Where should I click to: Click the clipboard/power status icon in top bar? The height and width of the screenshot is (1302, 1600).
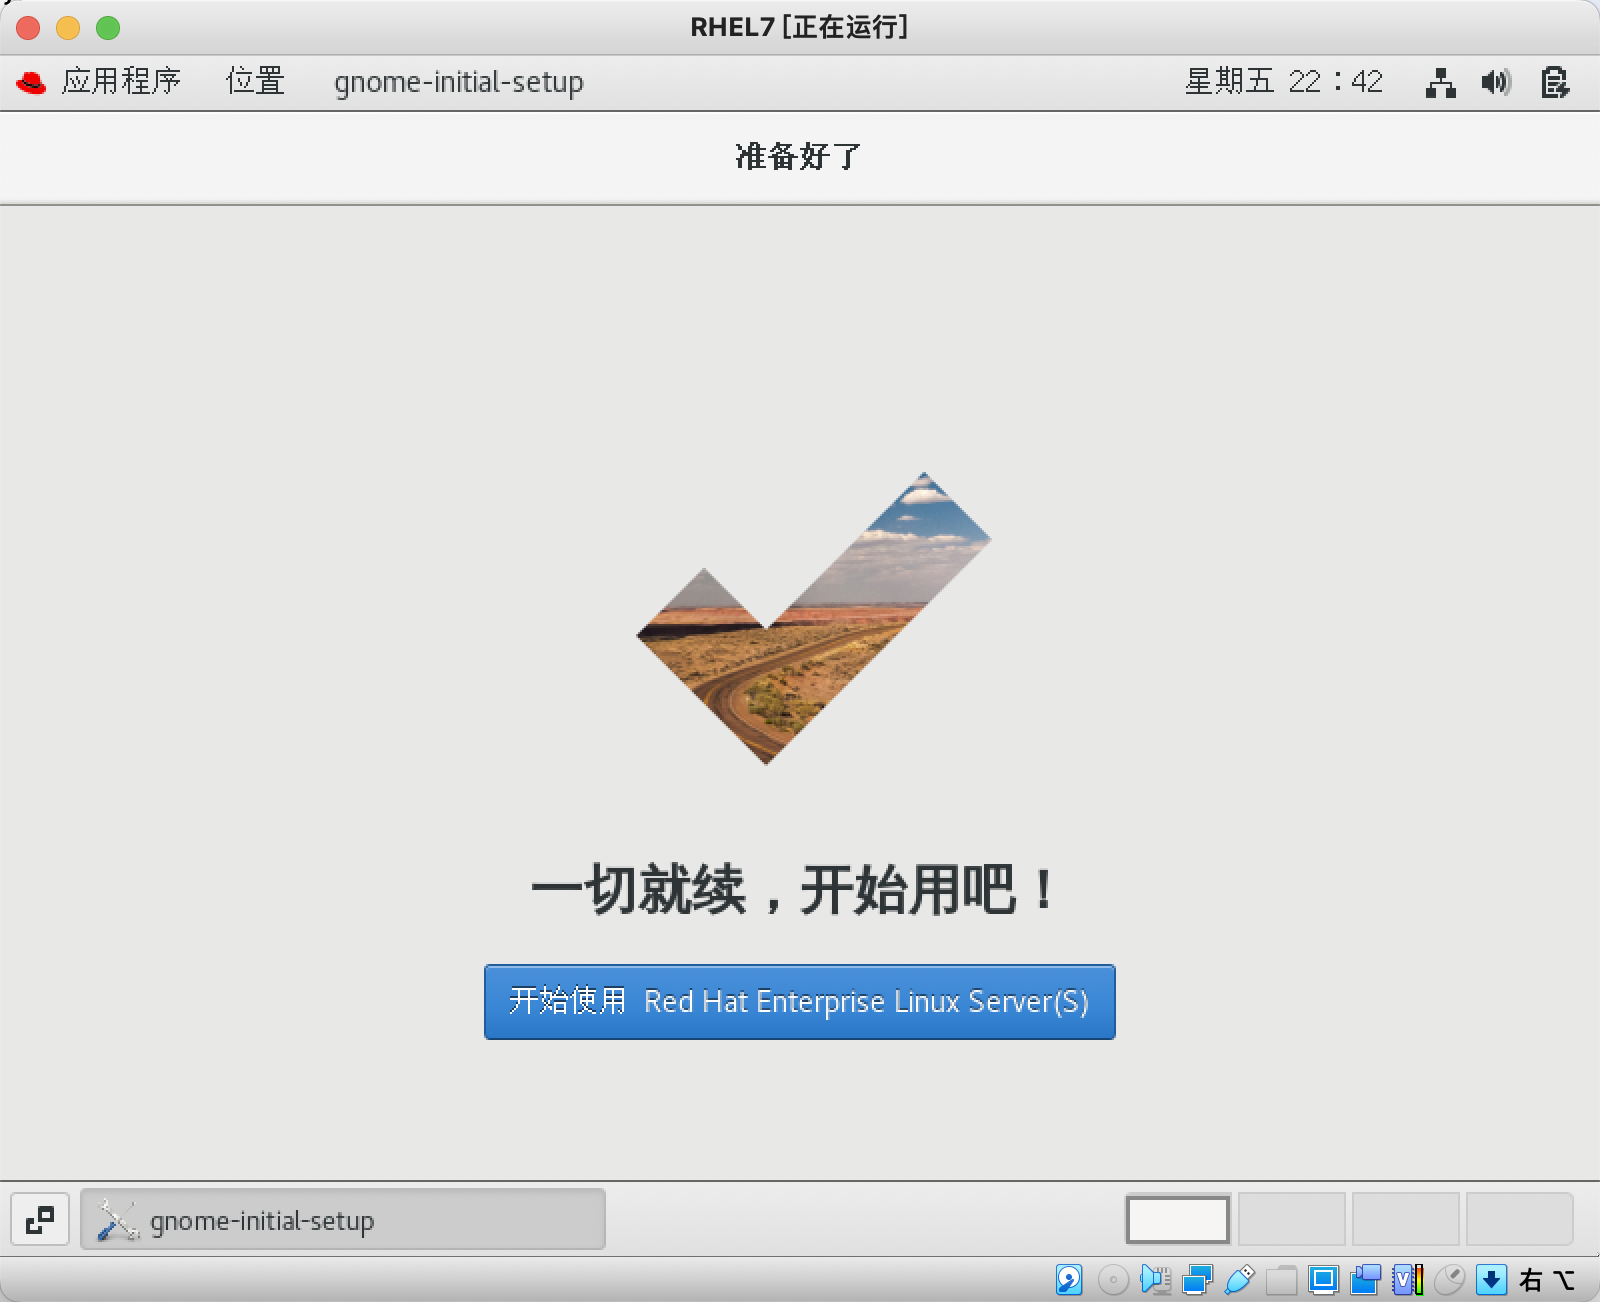coord(1555,82)
